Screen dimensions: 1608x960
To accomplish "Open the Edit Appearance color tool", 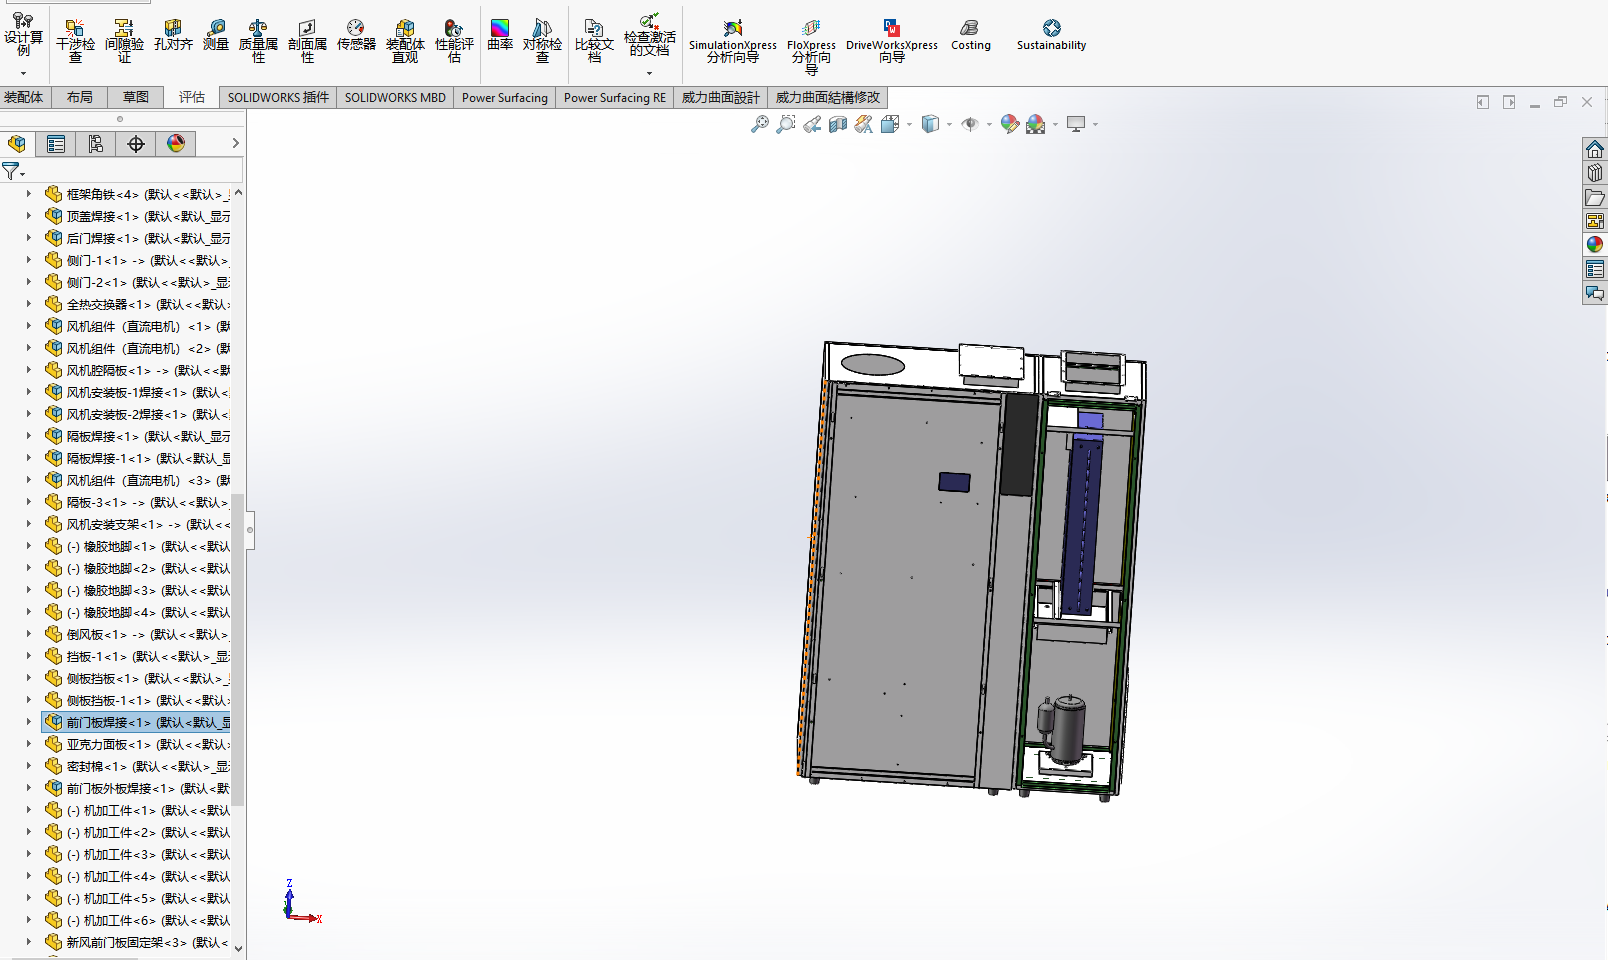I will coord(1009,124).
